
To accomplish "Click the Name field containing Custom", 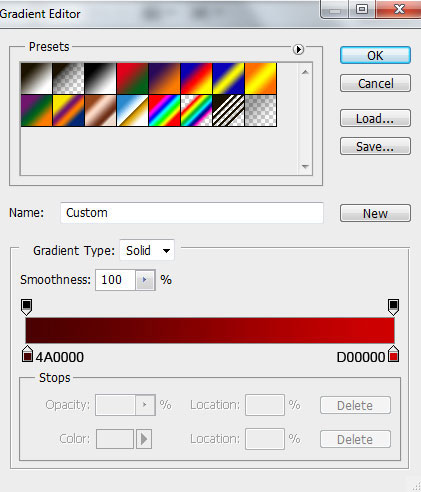I will (x=192, y=213).
